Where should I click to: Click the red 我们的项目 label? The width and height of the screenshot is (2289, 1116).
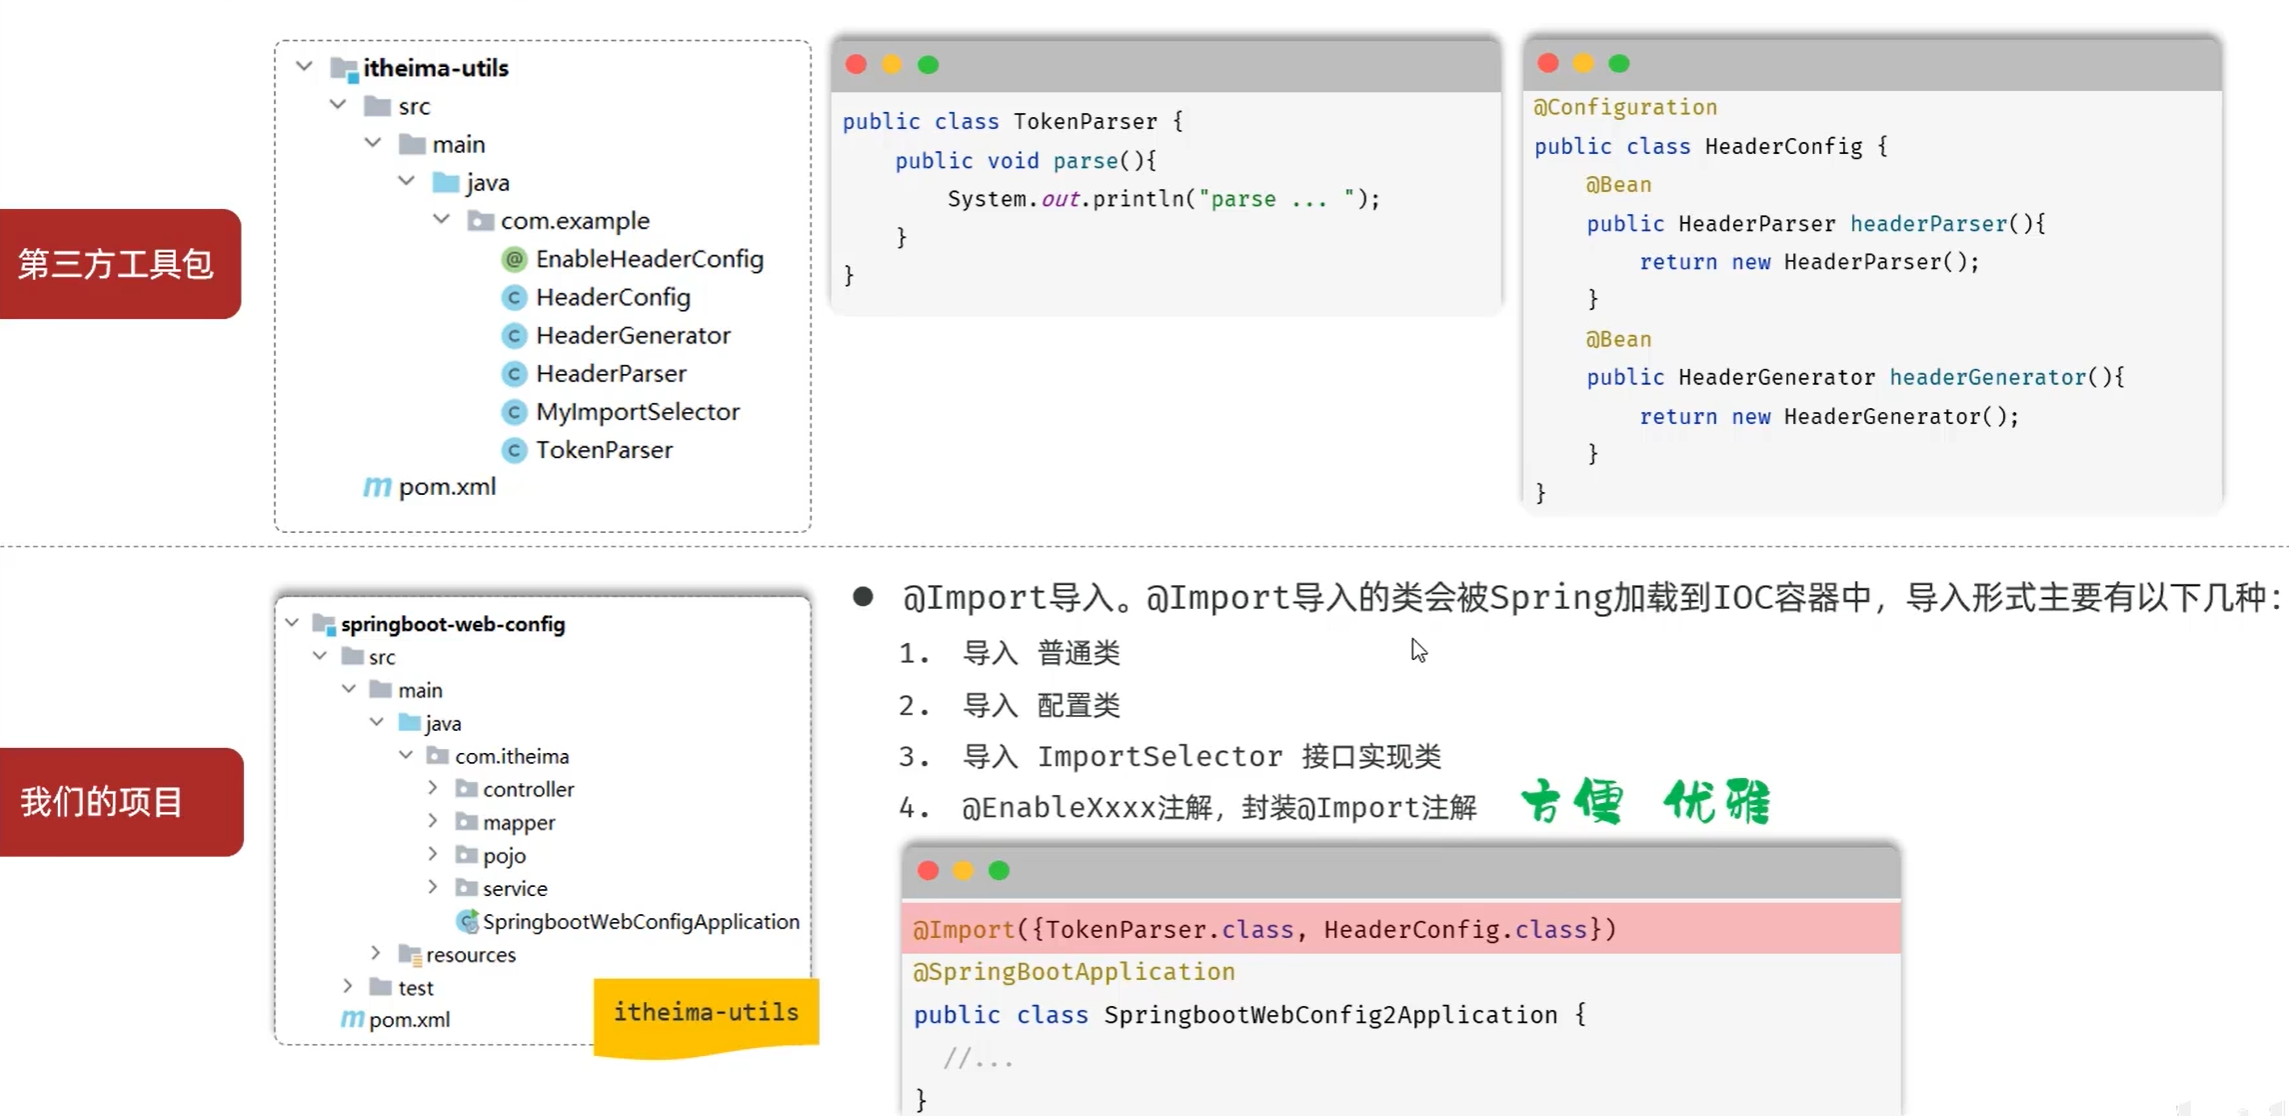(x=120, y=802)
